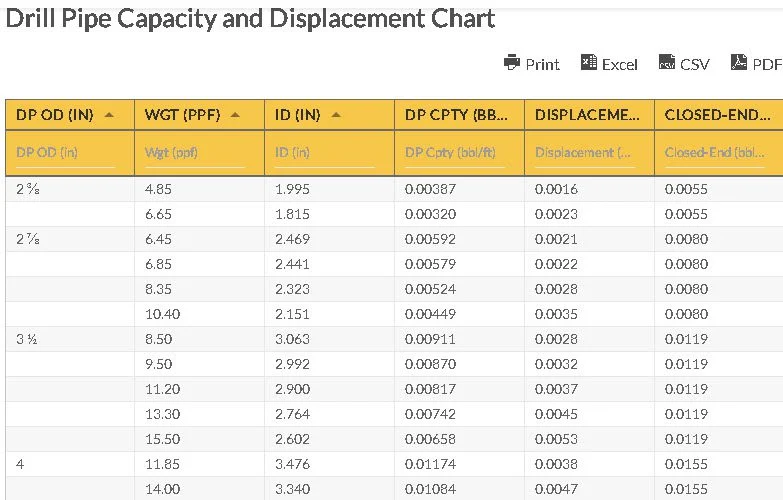Sort by the WGT (PPF) arrow
This screenshot has width=783, height=500.
(x=235, y=115)
